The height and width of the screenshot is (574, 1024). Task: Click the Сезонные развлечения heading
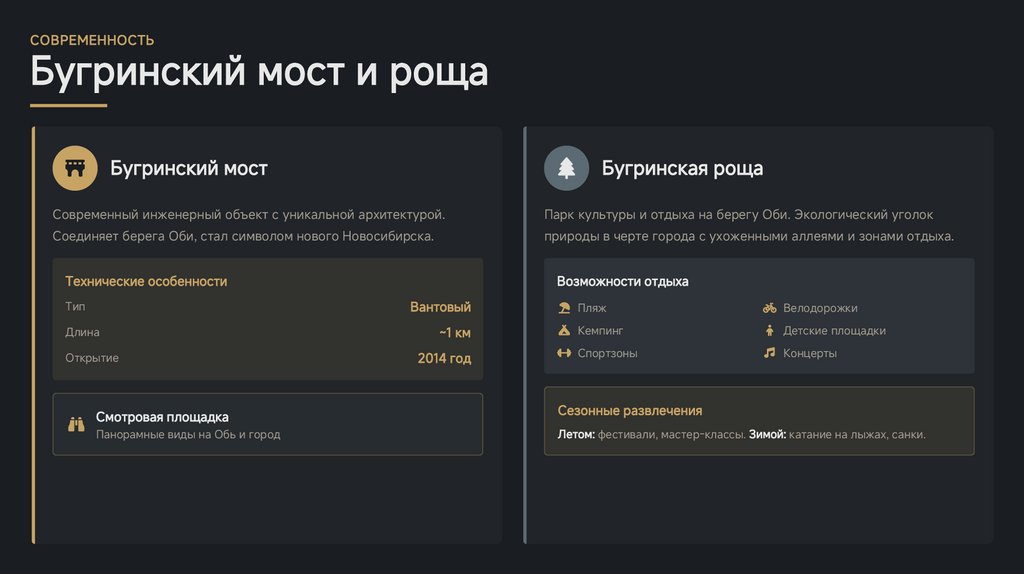(x=629, y=410)
